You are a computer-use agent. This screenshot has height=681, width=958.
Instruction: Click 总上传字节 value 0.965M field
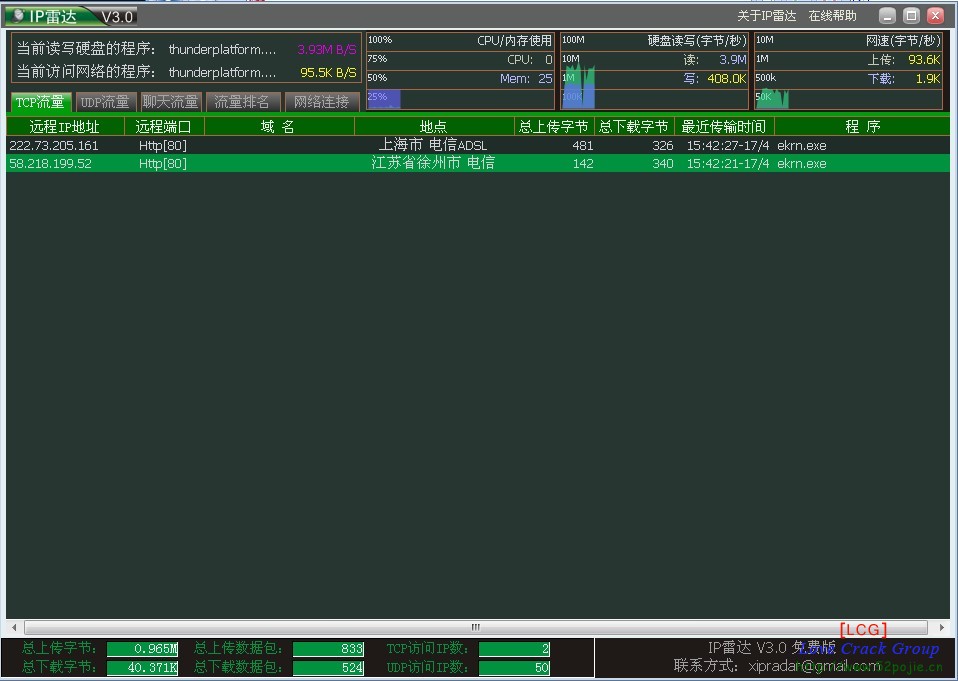point(142,649)
